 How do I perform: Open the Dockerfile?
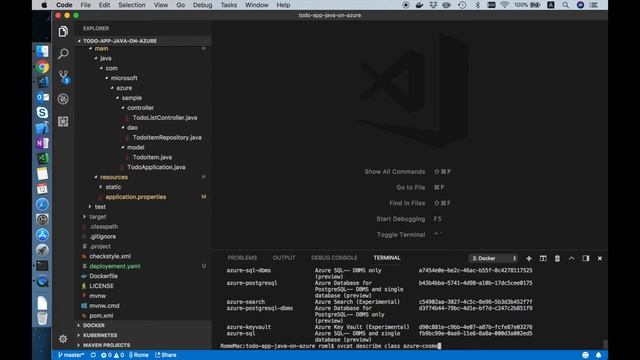click(x=103, y=276)
